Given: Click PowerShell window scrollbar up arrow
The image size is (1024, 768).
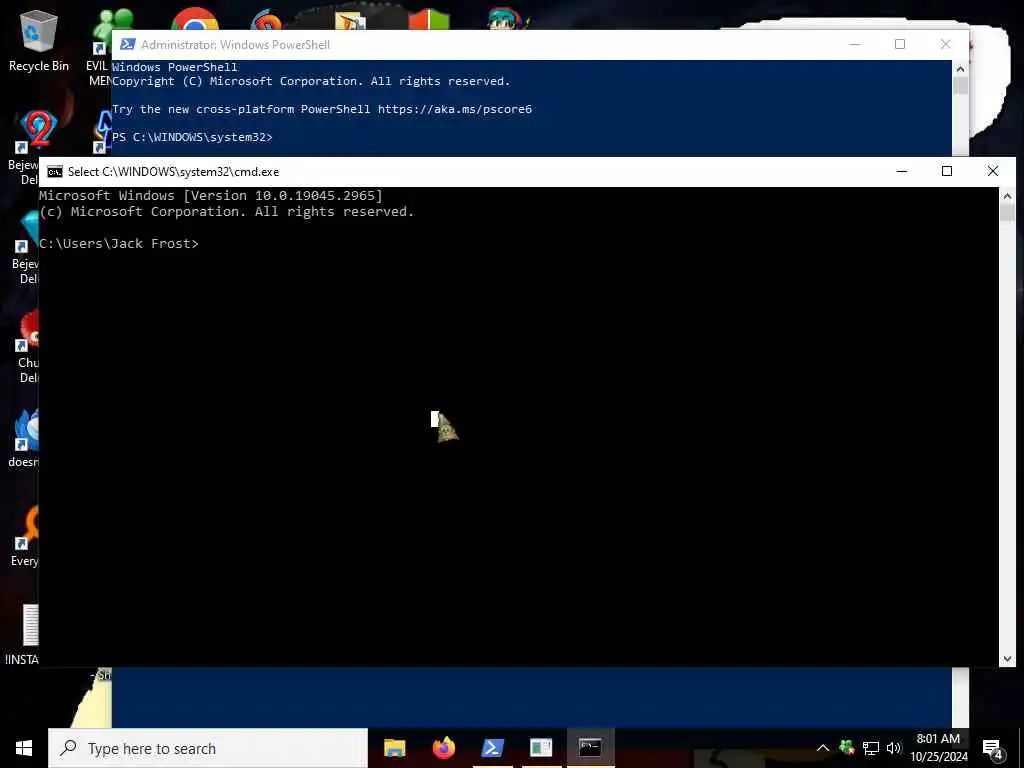Looking at the screenshot, I should tap(960, 69).
